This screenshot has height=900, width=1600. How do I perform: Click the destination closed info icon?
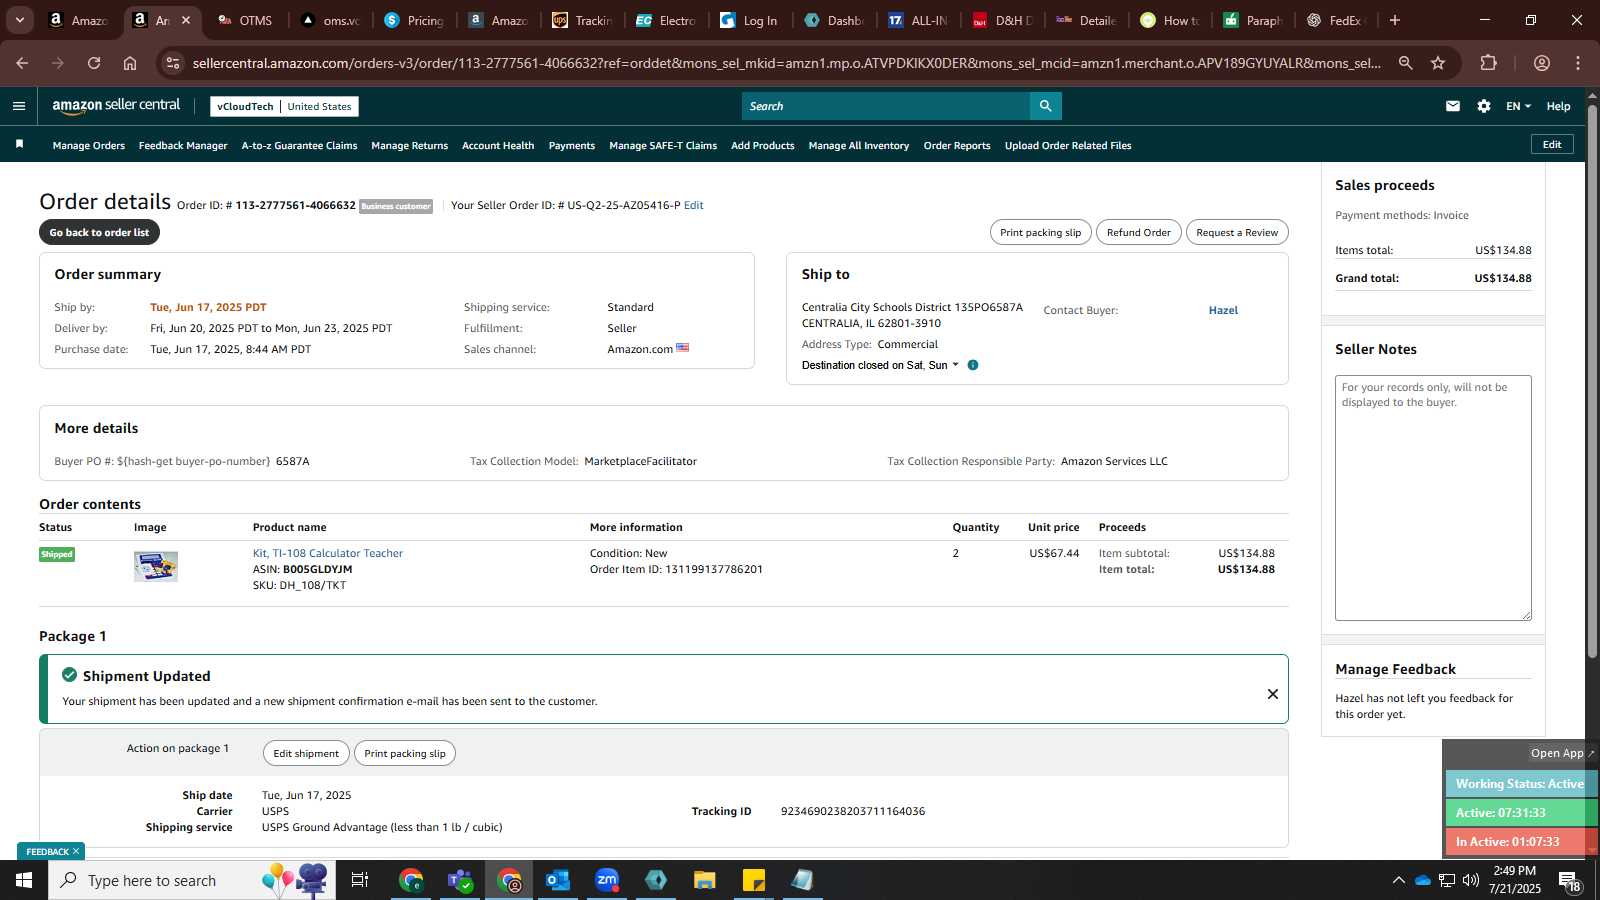[973, 365]
